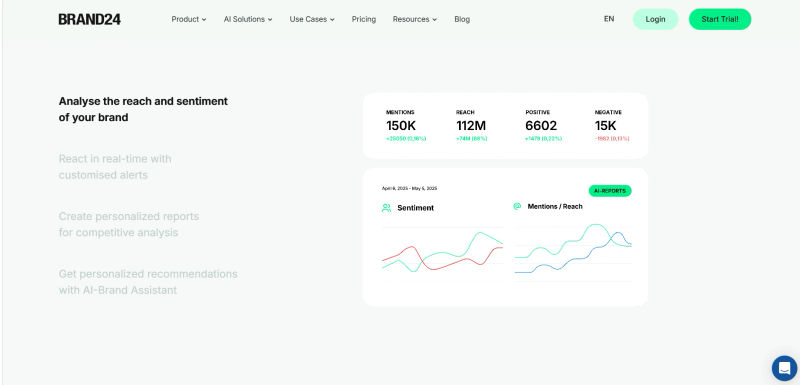Click the Sentiment chart title
800x385 pixels.
click(x=416, y=208)
